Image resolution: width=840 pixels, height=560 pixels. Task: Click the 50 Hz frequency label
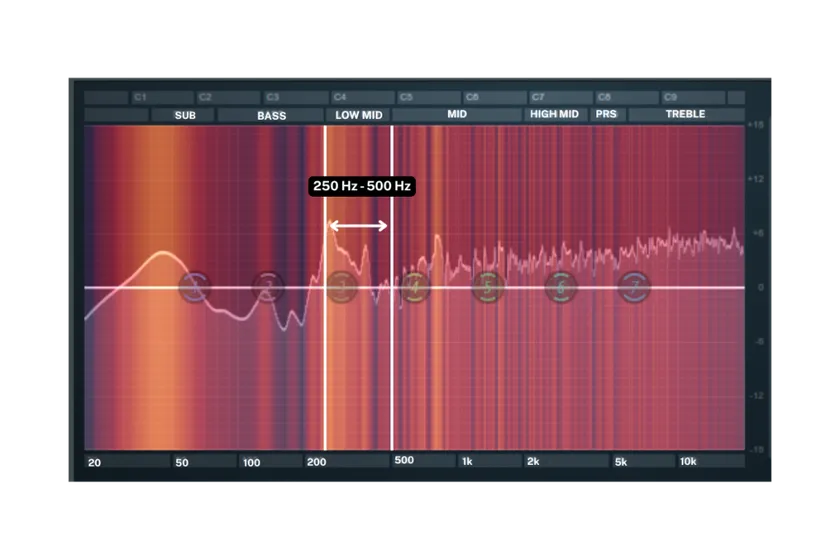click(182, 462)
